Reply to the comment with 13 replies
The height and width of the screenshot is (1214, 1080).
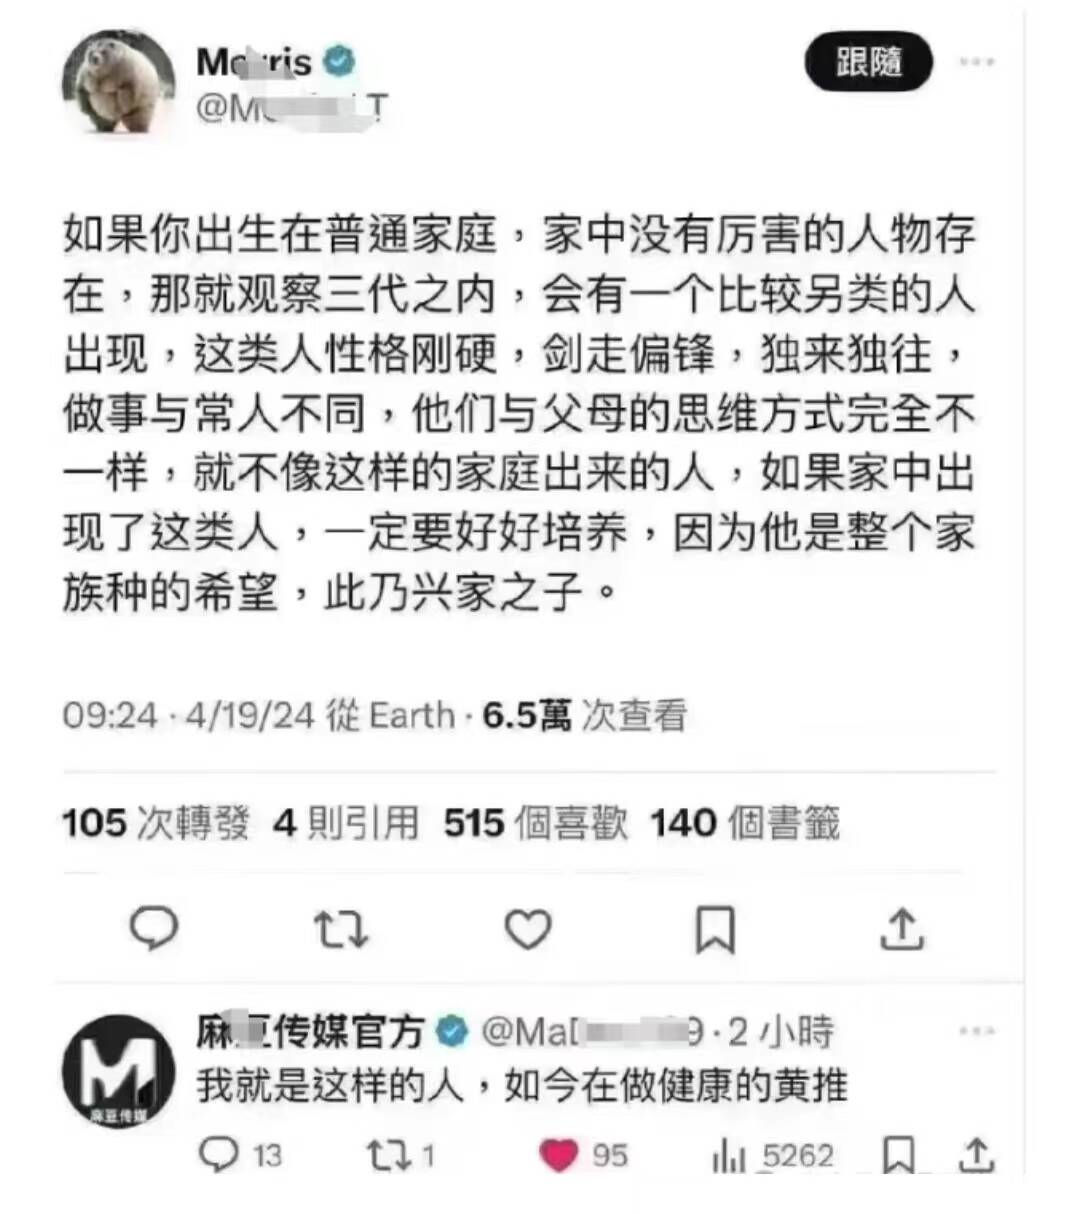(240, 1155)
